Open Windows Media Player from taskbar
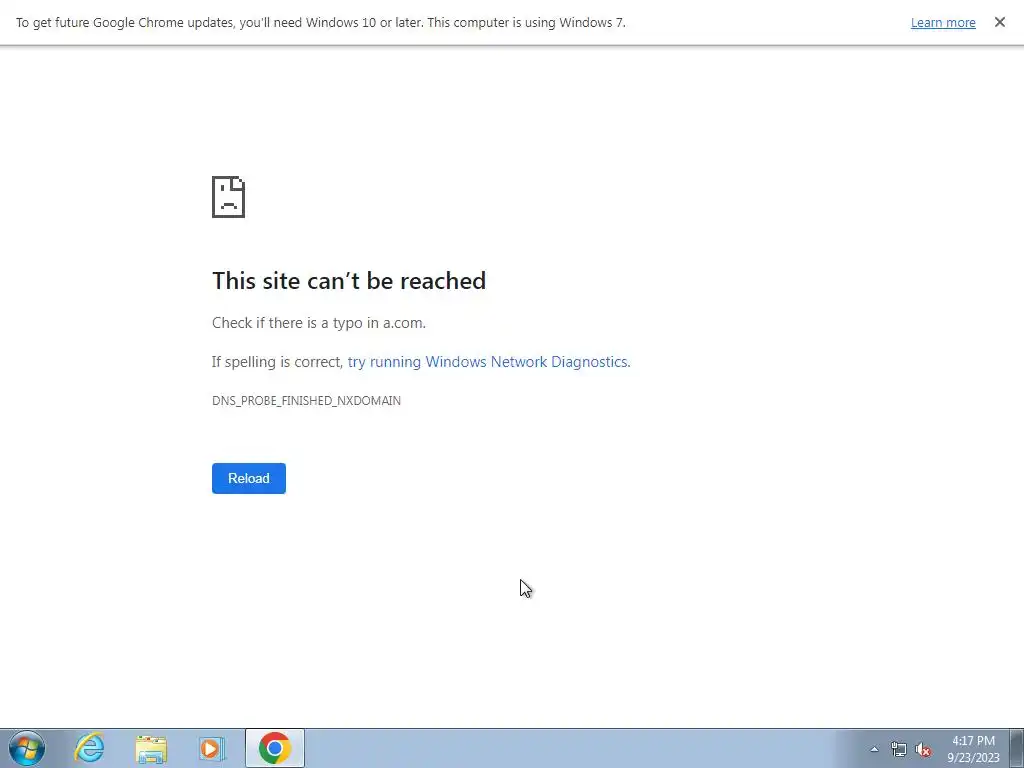1024x768 pixels. (212, 748)
